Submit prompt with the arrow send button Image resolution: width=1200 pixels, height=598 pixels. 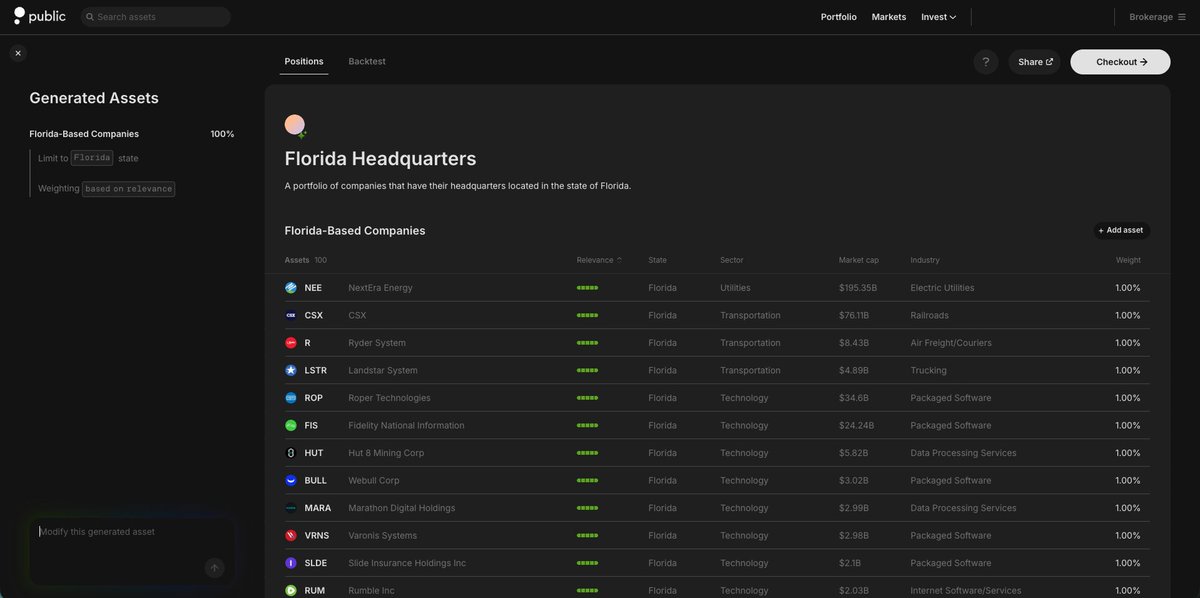click(214, 568)
